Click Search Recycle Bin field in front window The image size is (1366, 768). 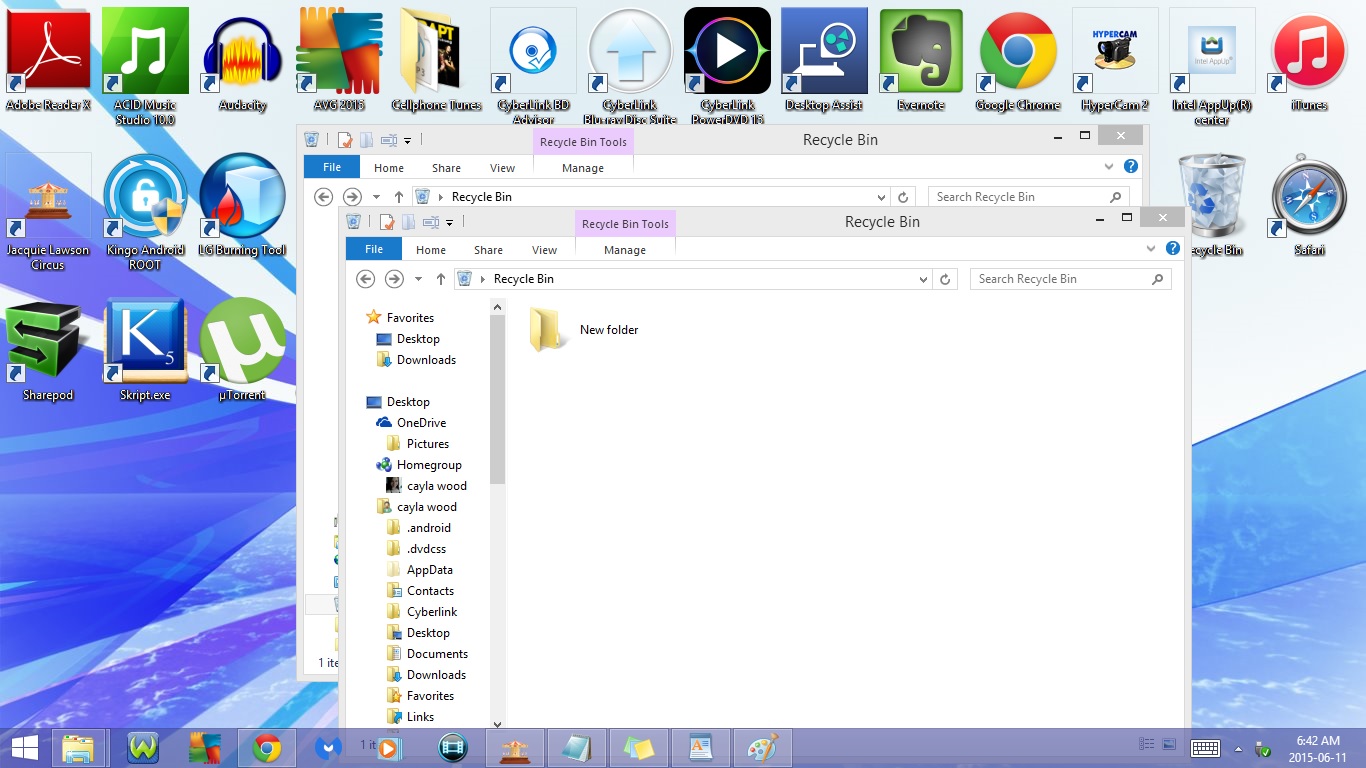(1070, 279)
